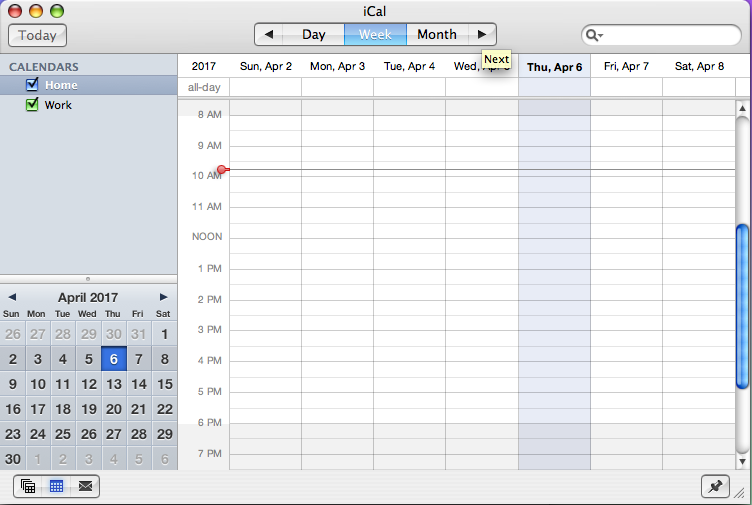Click the Sun, Apr 2 column header
Viewport: 752px width, 505px height.
pyautogui.click(x=266, y=66)
